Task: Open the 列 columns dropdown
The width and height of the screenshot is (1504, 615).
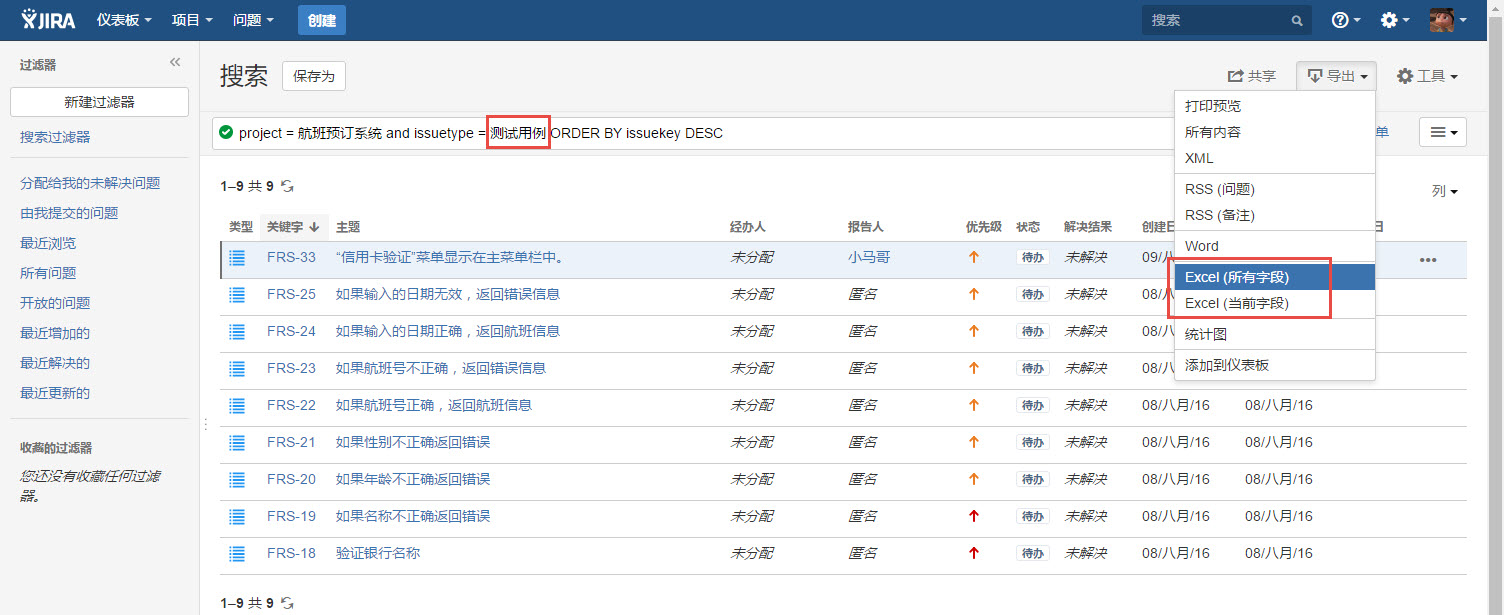Action: [1444, 191]
